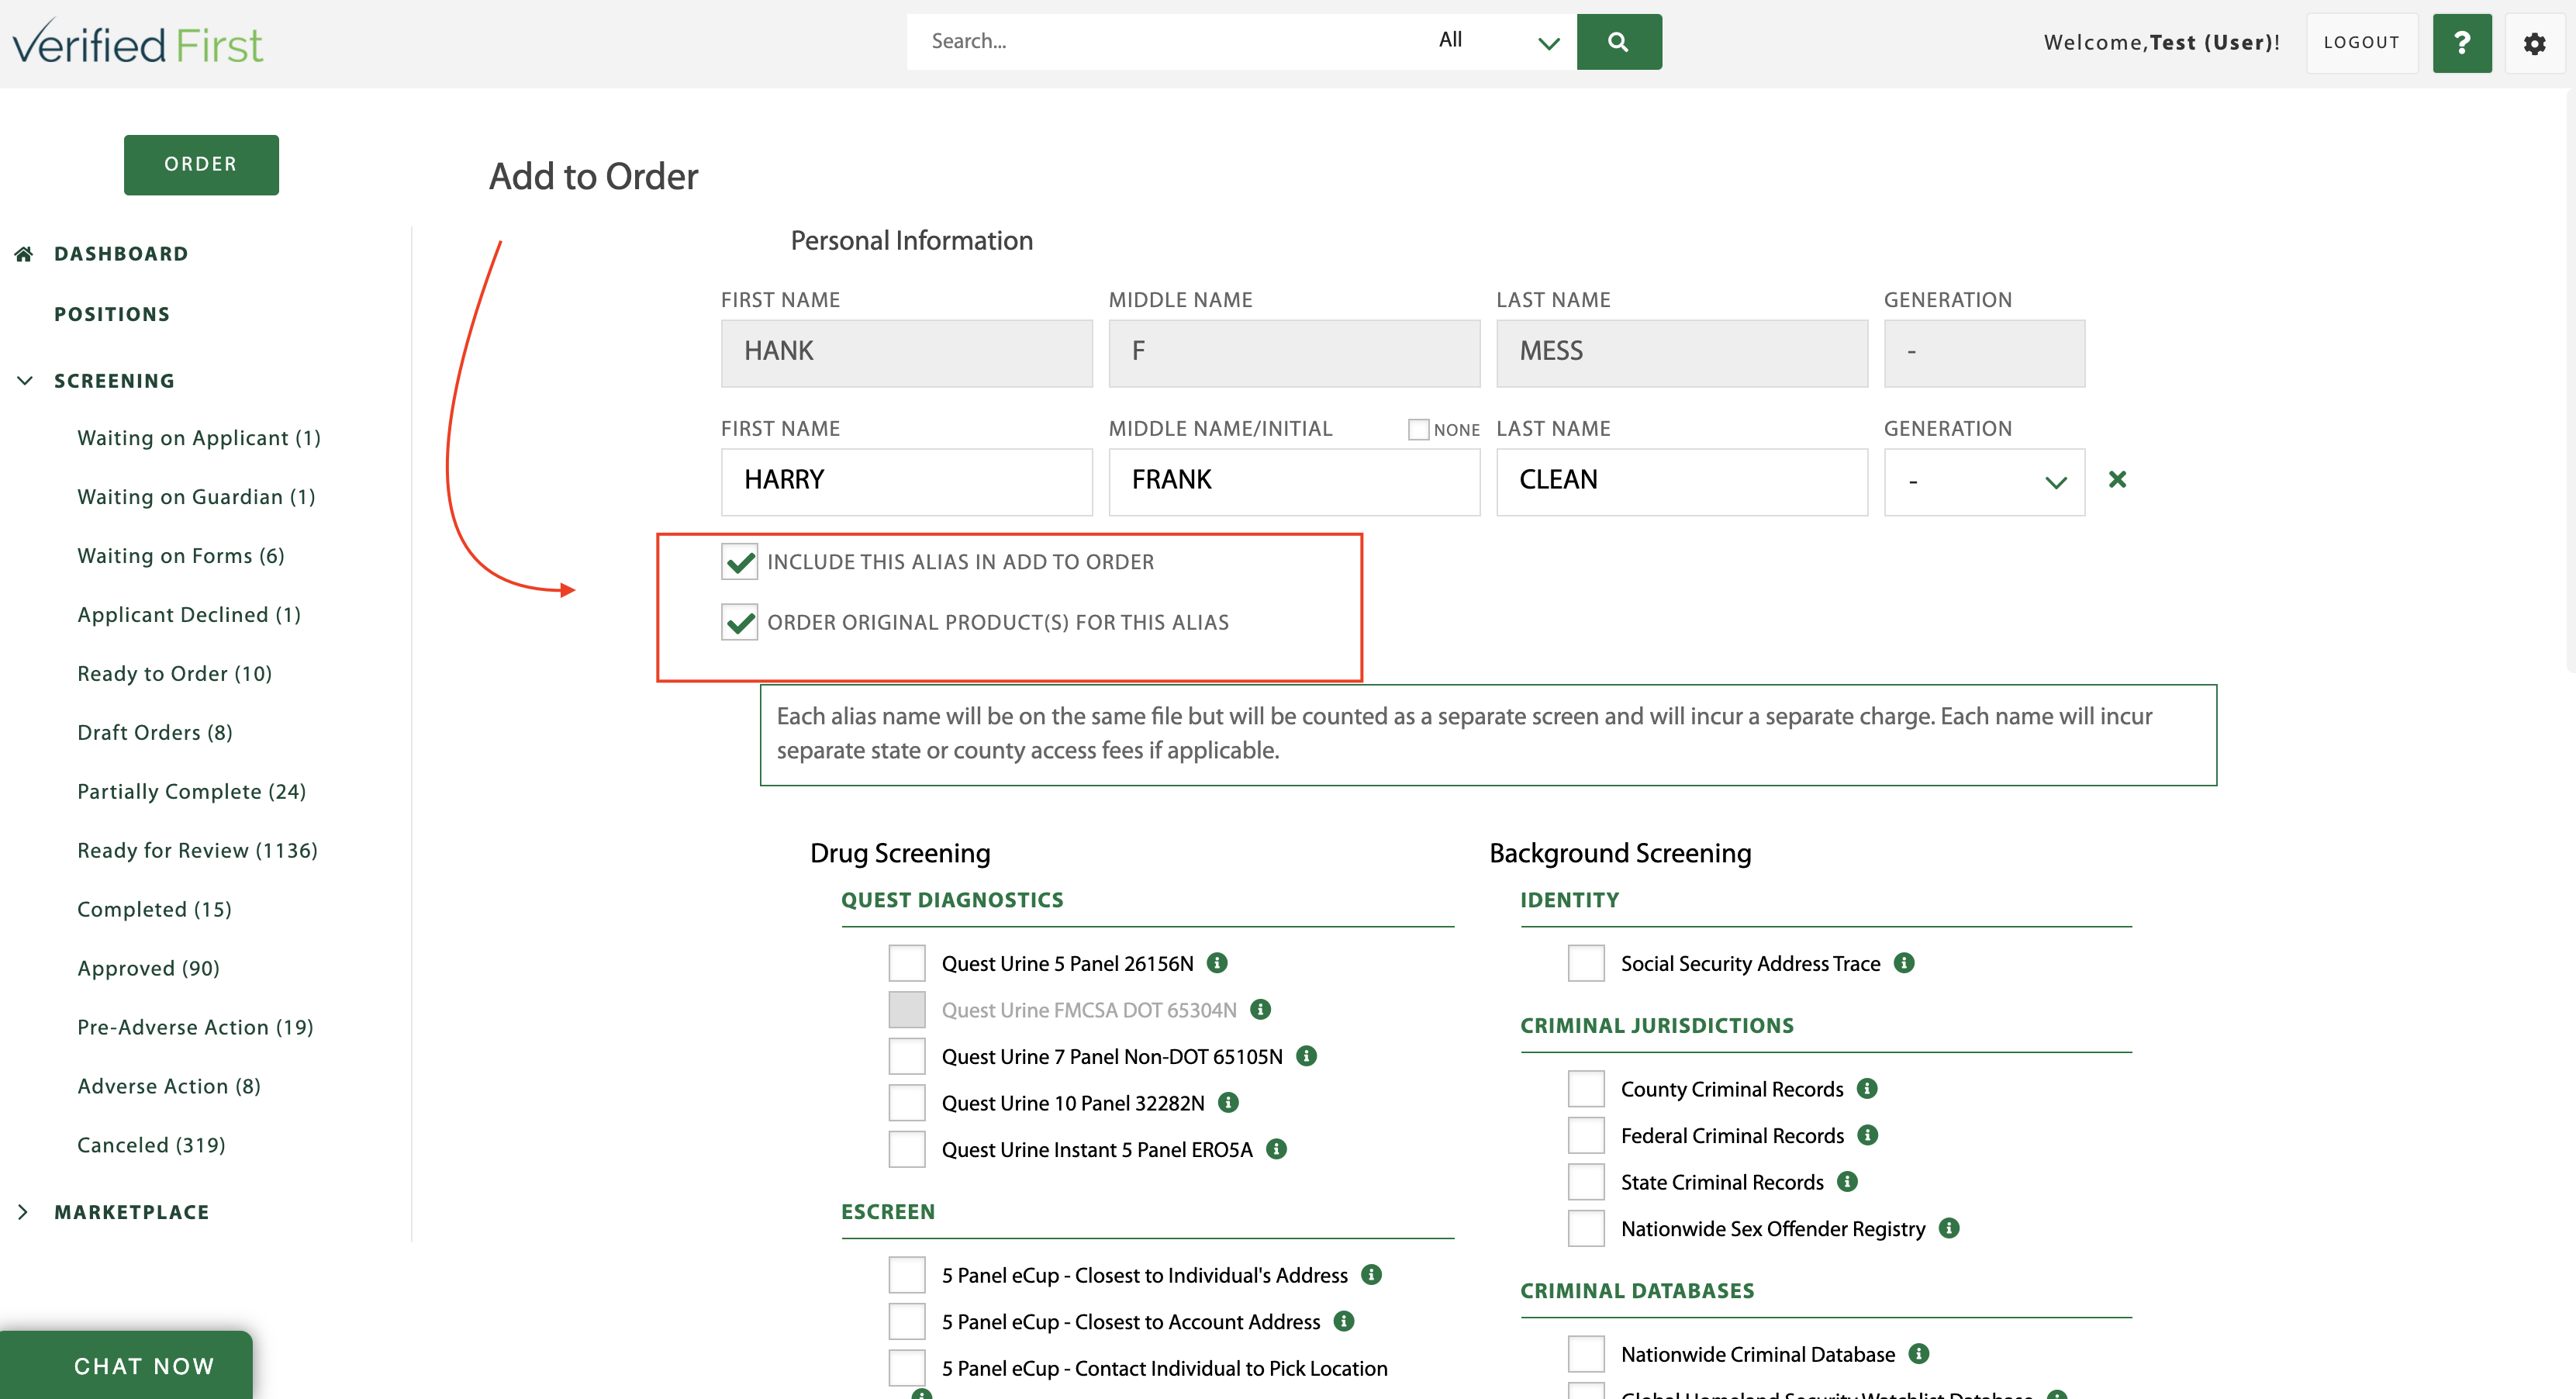The height and width of the screenshot is (1399, 2576).
Task: Open Pre-Adverse Action (19)
Action: (x=196, y=1028)
